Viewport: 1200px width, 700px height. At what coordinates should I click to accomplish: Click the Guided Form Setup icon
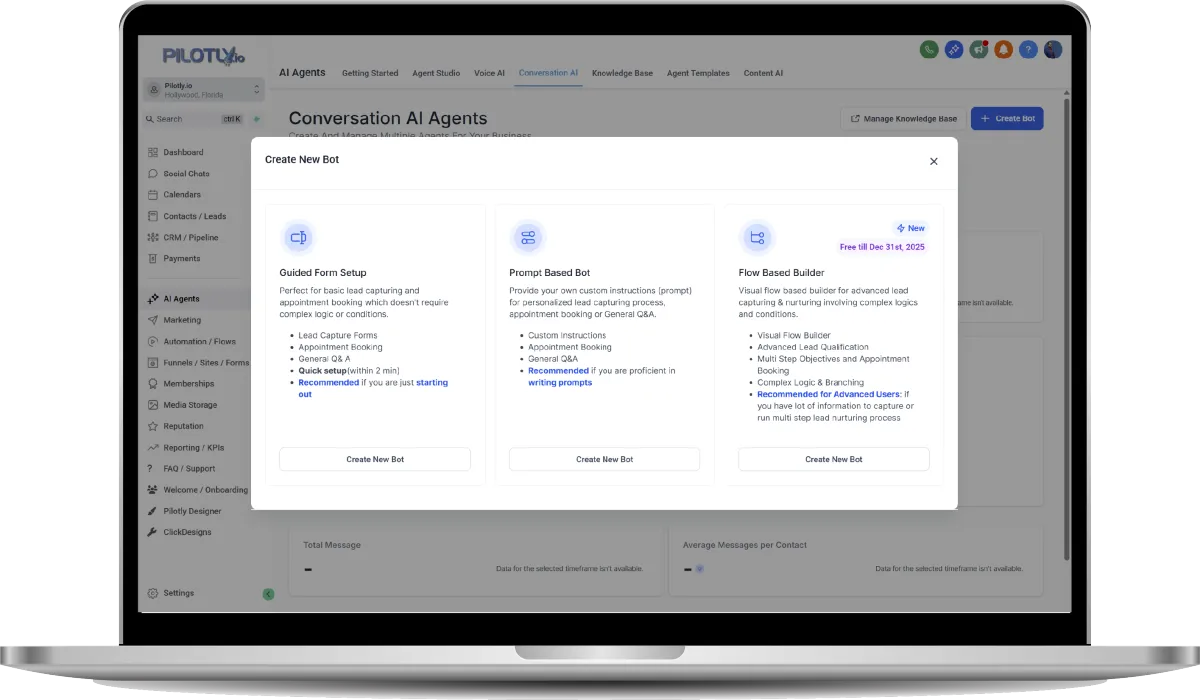[298, 237]
